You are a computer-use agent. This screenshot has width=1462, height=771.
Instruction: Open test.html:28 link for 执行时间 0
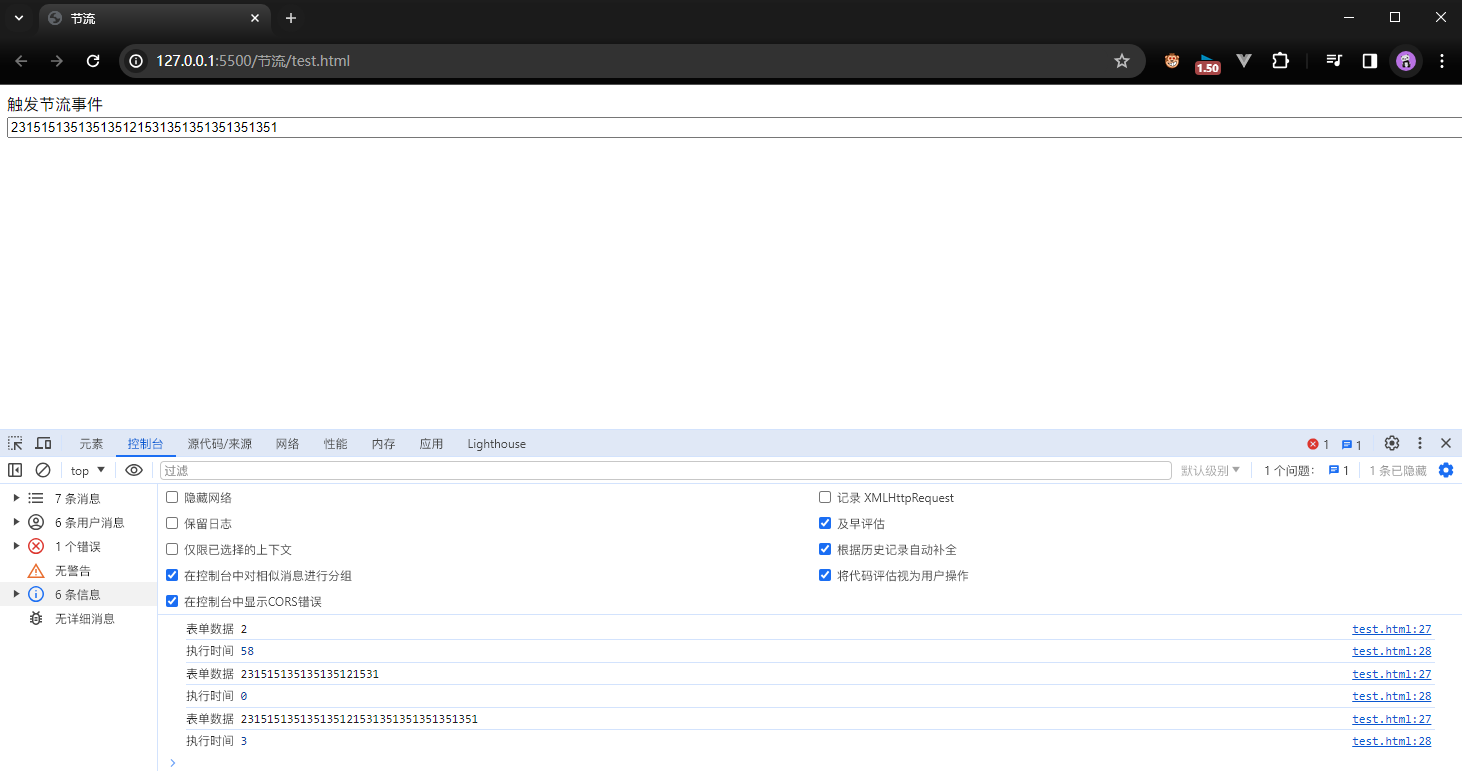tap(1392, 696)
